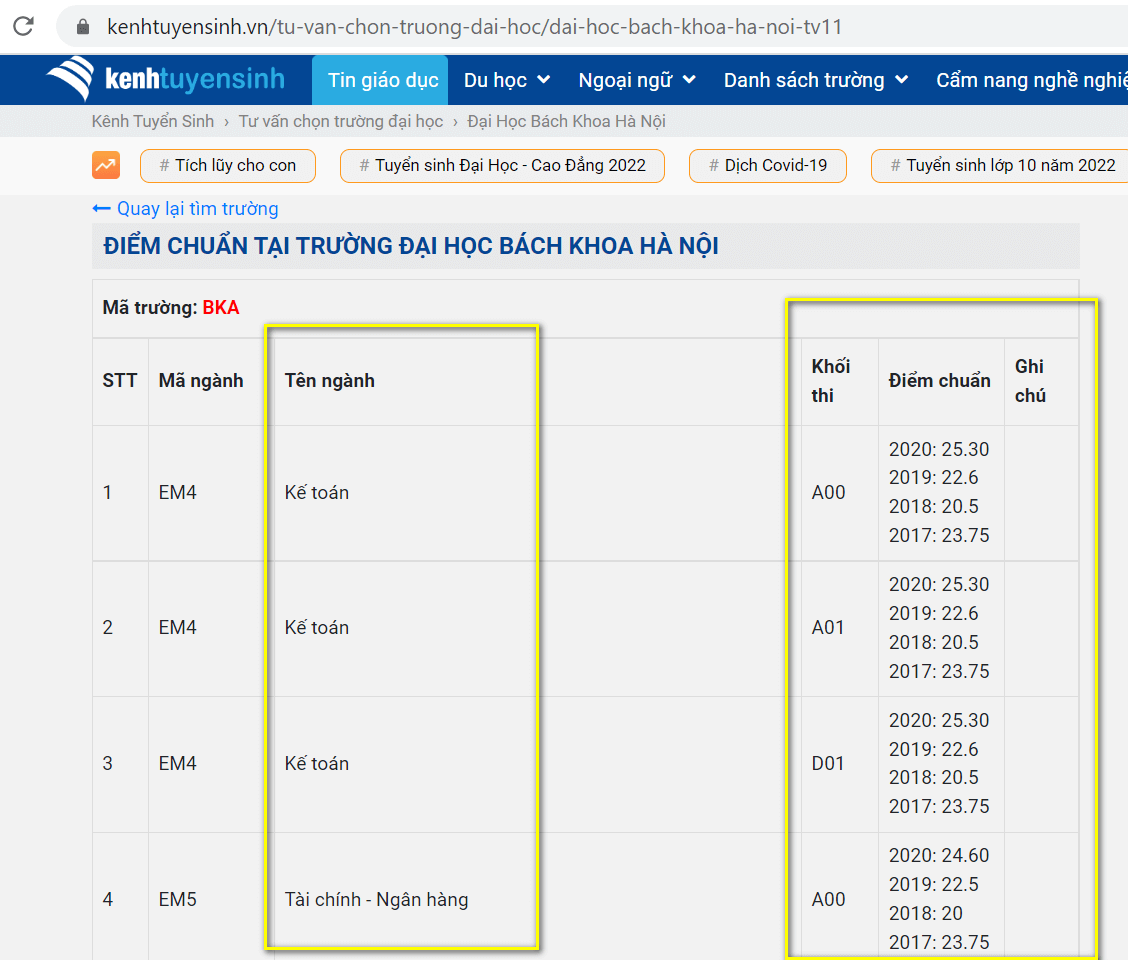
Task: Select Tuyển sinh Đại Học - Cao Đẳng 2022 tag
Action: coord(503,165)
